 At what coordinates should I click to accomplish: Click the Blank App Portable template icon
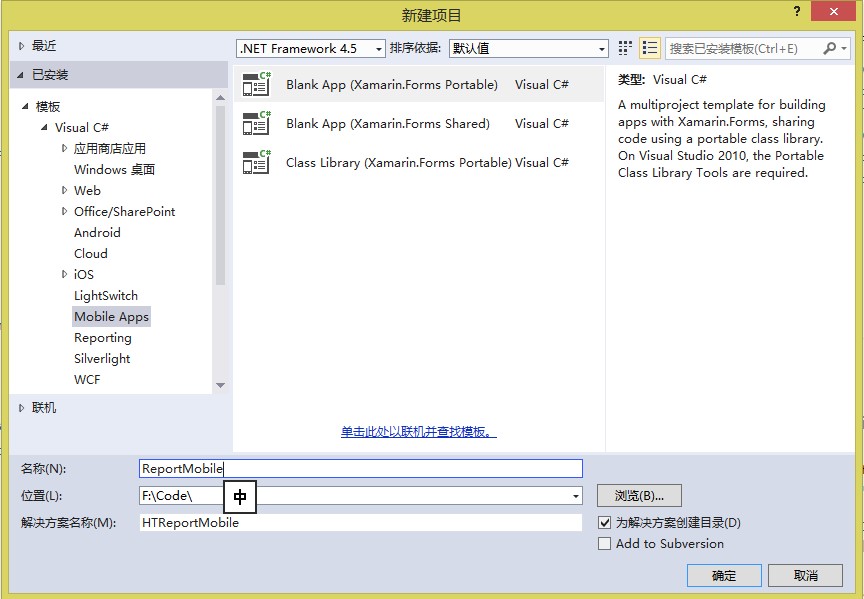click(x=257, y=84)
